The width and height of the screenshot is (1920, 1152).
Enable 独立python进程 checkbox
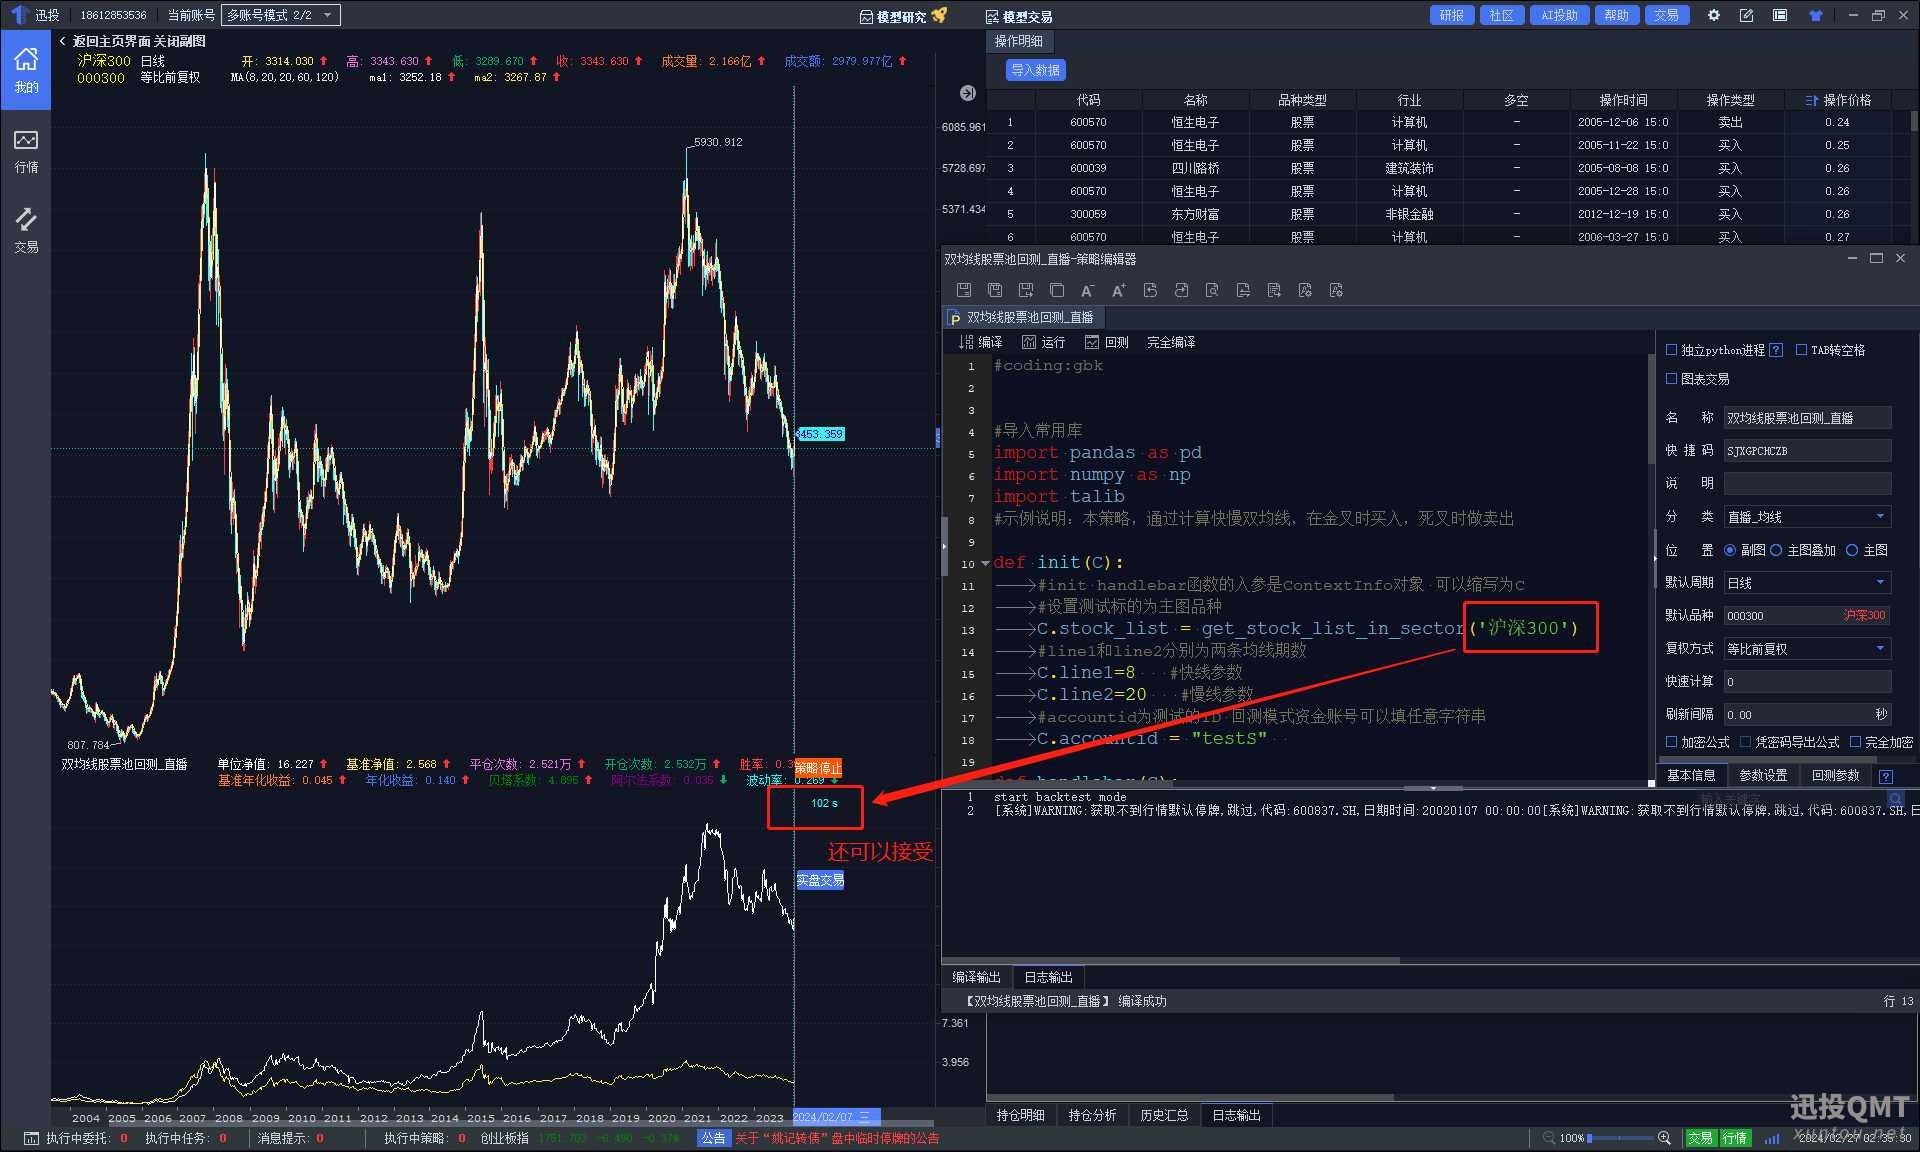pyautogui.click(x=1671, y=350)
